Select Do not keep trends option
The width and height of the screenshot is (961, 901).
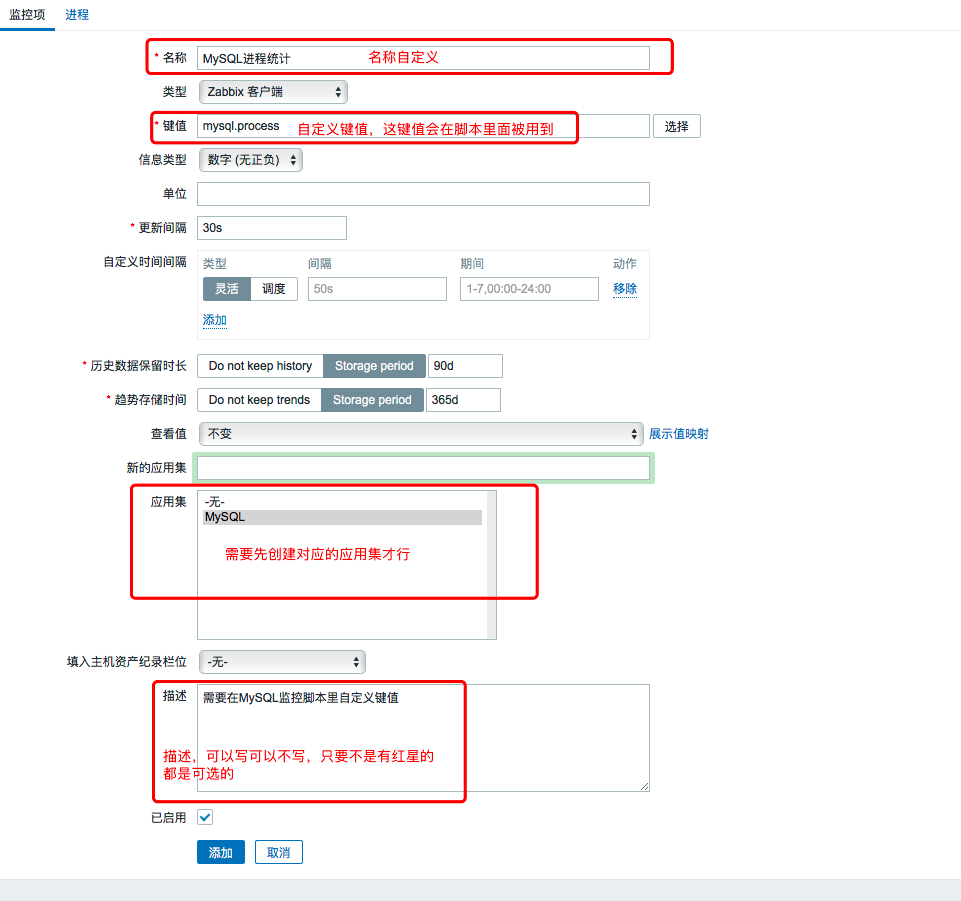tap(259, 400)
